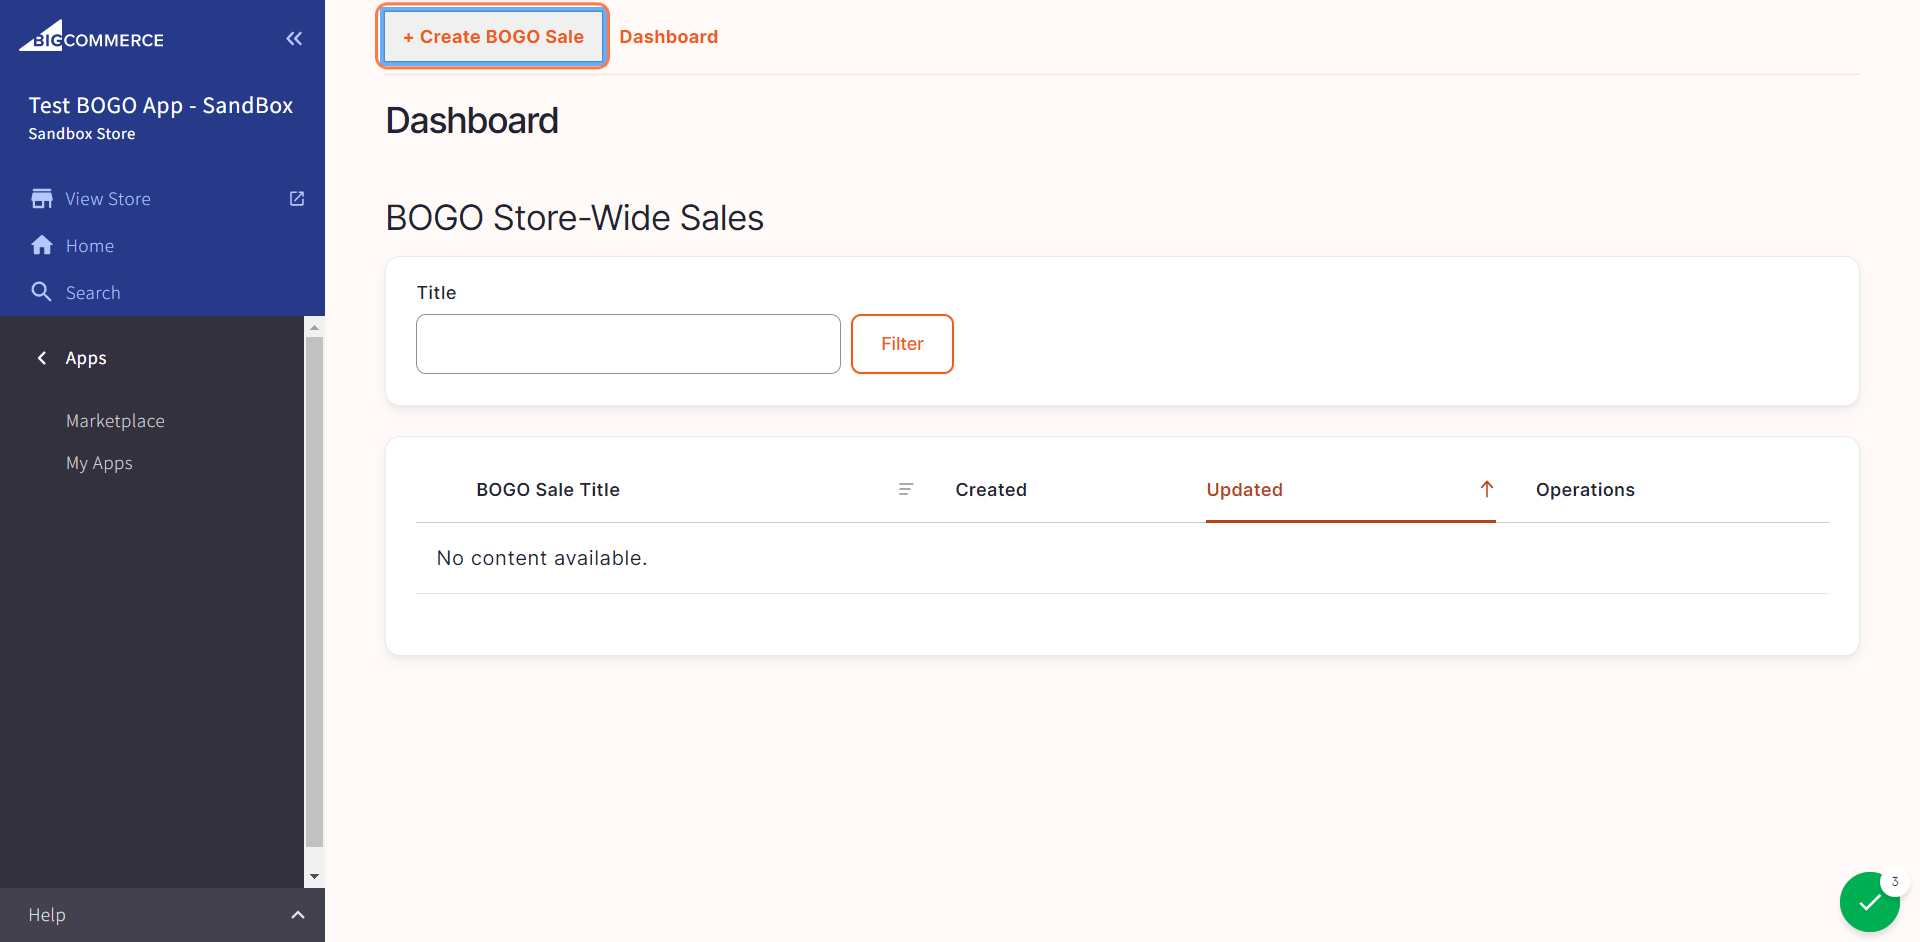Viewport: 1920px width, 942px height.
Task: Click the Help label in sidebar
Action: [47, 915]
